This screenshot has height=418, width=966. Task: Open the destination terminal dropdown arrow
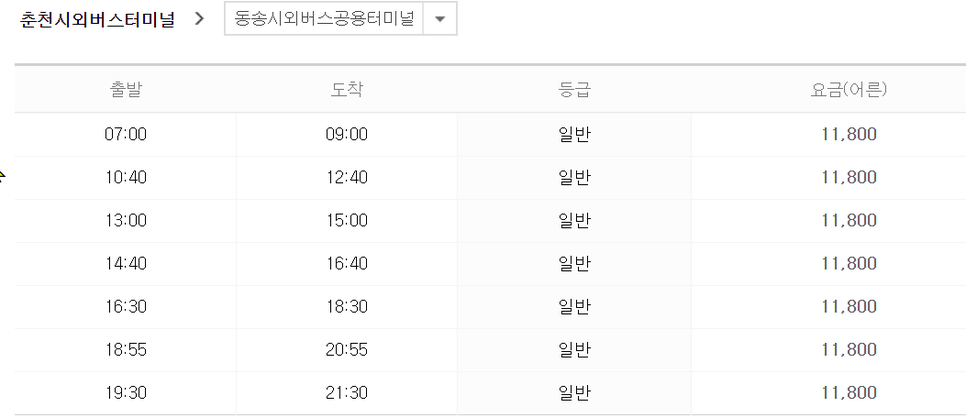[440, 19]
